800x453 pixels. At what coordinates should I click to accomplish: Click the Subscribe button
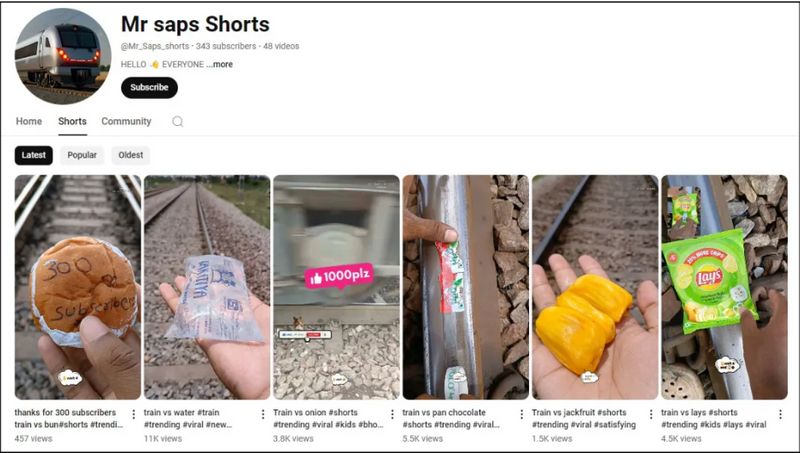click(x=149, y=87)
